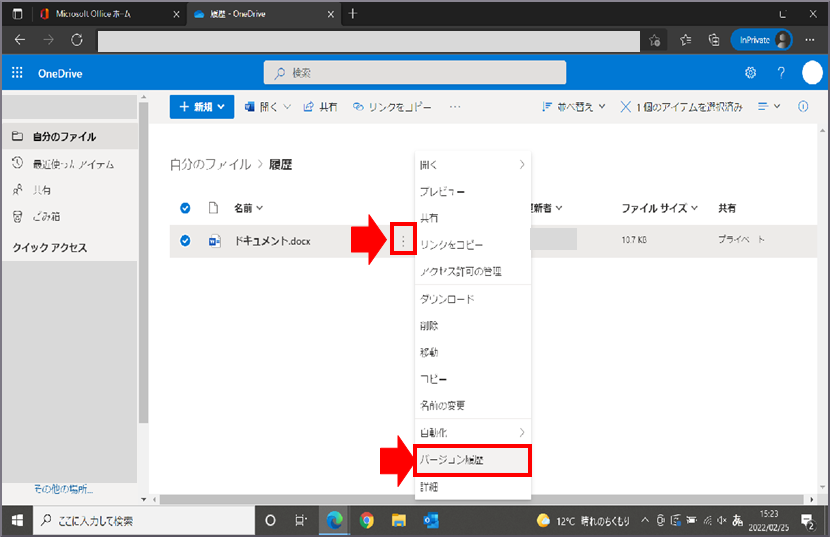Show hidden system tray icons

(x=645, y=521)
